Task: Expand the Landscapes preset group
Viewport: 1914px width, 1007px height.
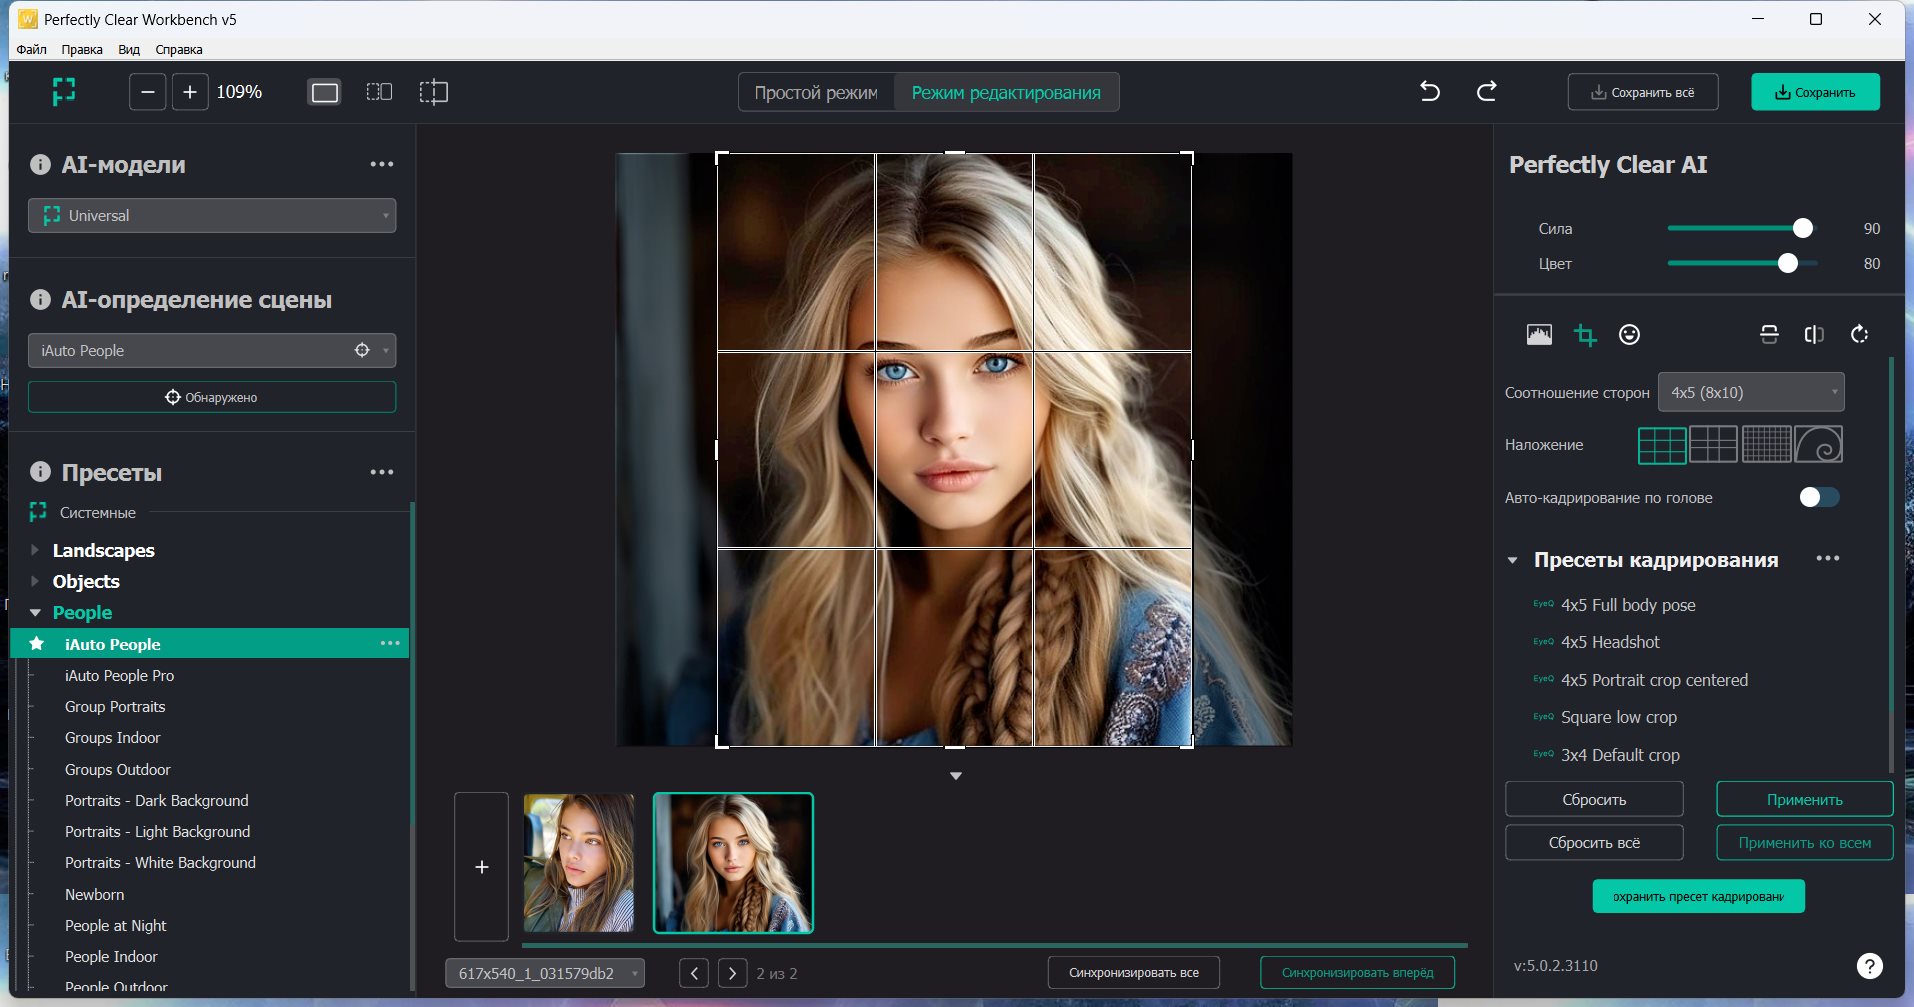Action: pos(35,550)
